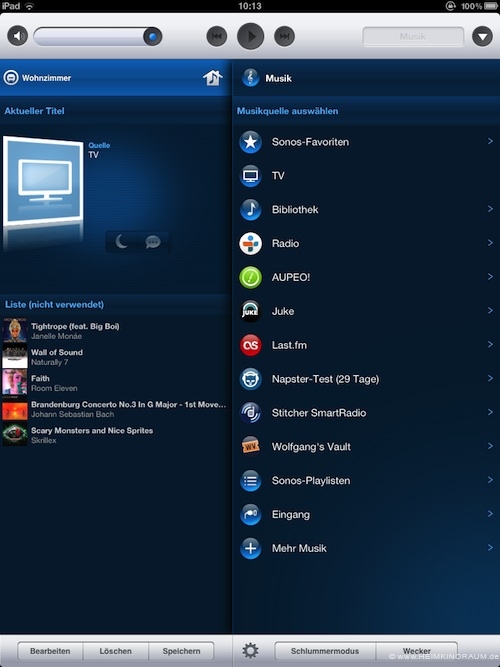Select the Brandenburg Concerto No.3 track
Viewport: 500px width, 667px height.
116,409
